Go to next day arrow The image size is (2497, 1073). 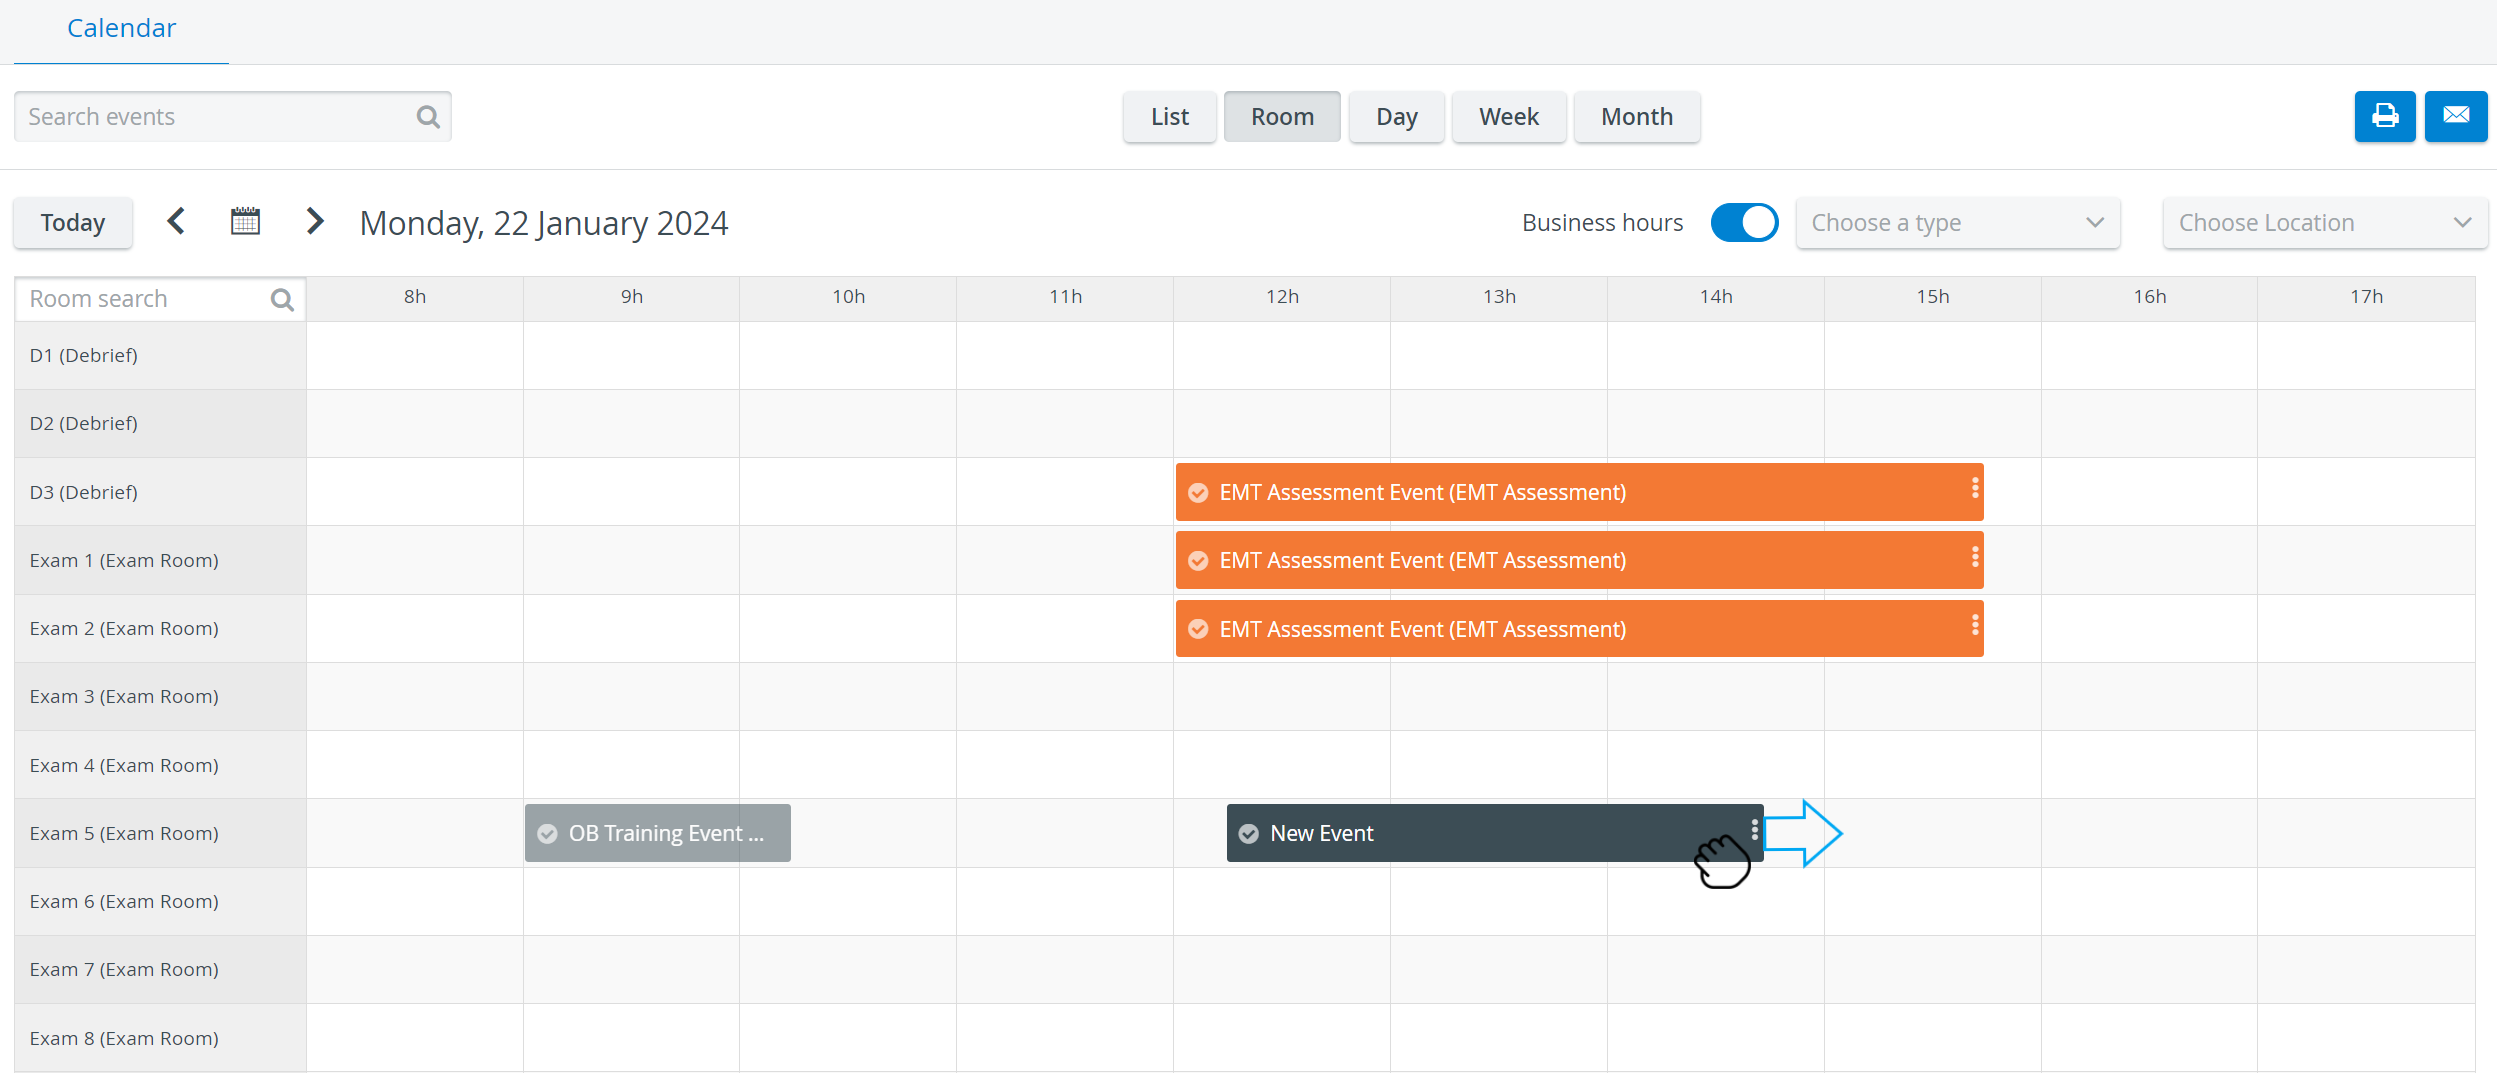pos(314,221)
